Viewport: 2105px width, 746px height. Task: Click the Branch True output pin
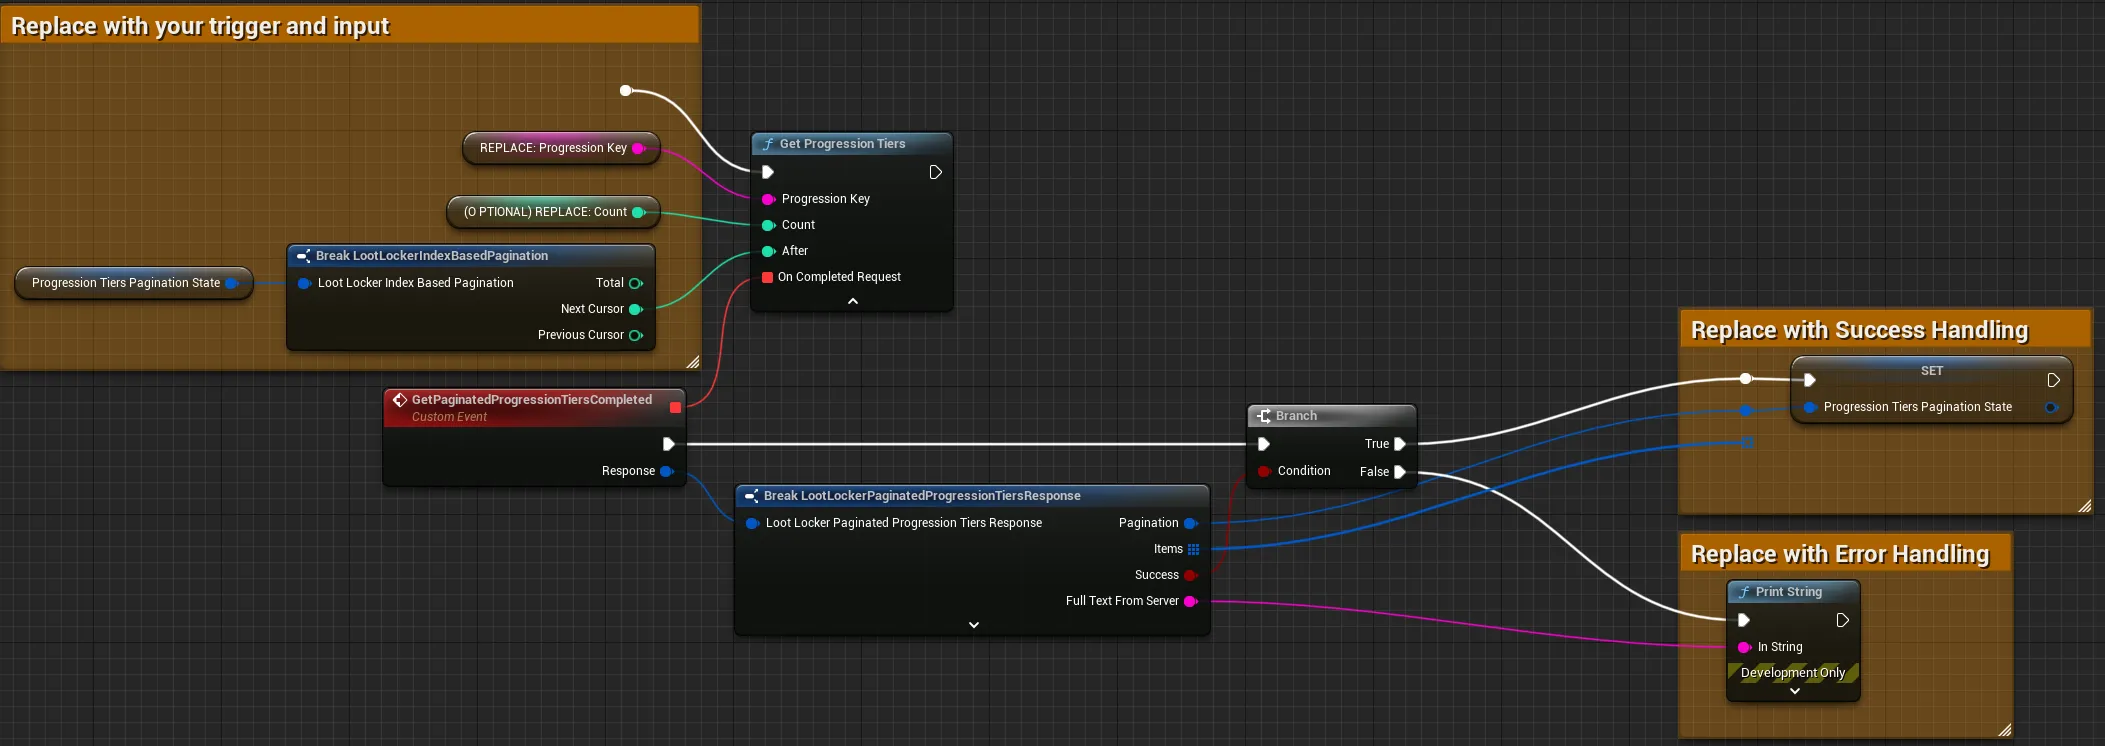[1400, 444]
